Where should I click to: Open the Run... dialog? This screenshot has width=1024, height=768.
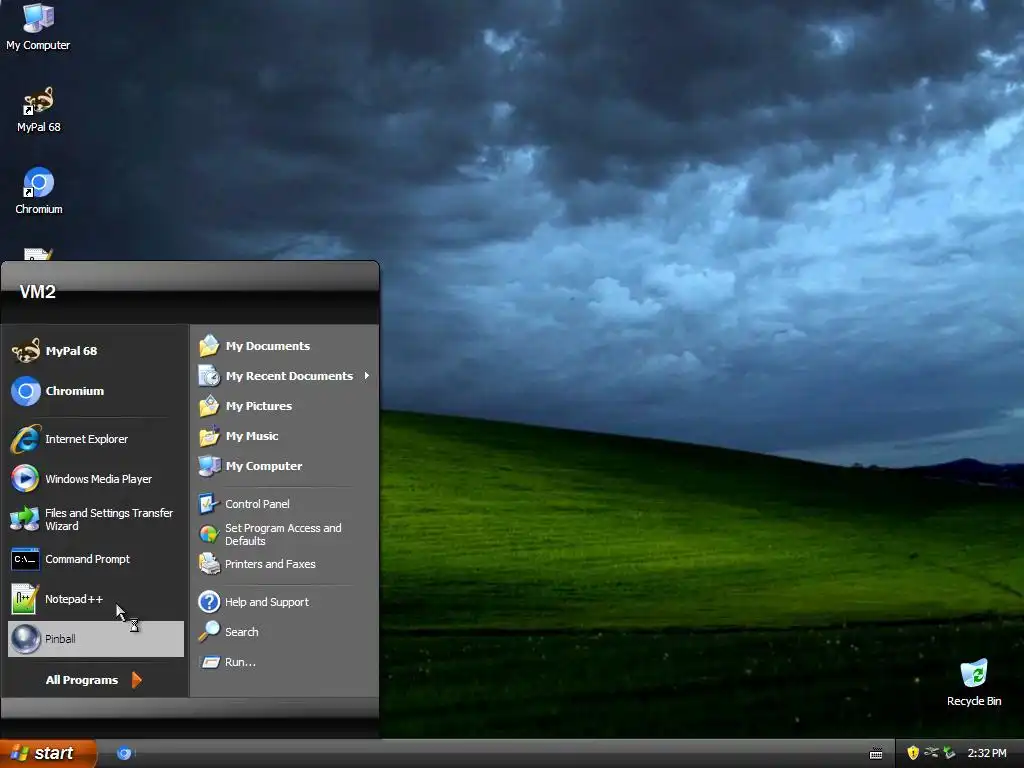tap(284, 662)
